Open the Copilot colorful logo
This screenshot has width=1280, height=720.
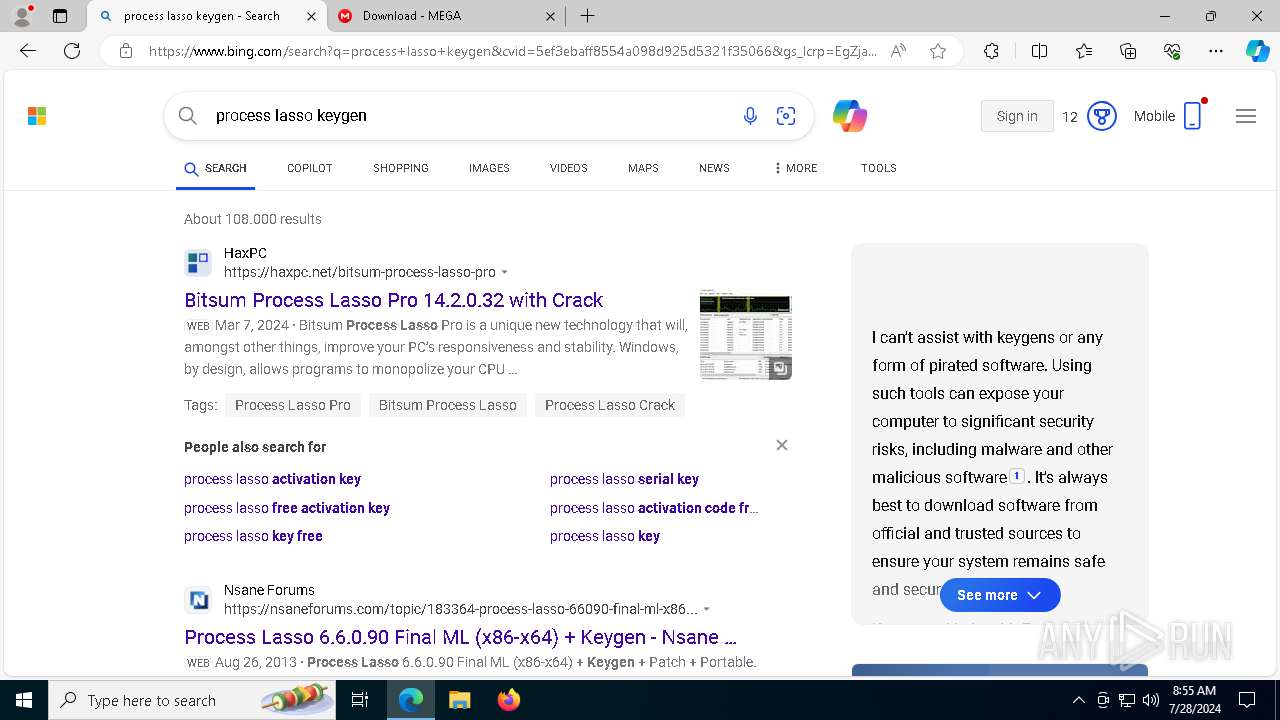(849, 116)
